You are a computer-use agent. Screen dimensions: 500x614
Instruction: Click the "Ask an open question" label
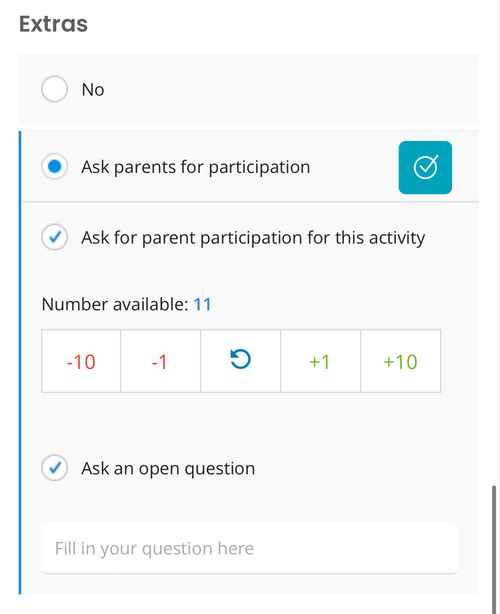(x=168, y=469)
